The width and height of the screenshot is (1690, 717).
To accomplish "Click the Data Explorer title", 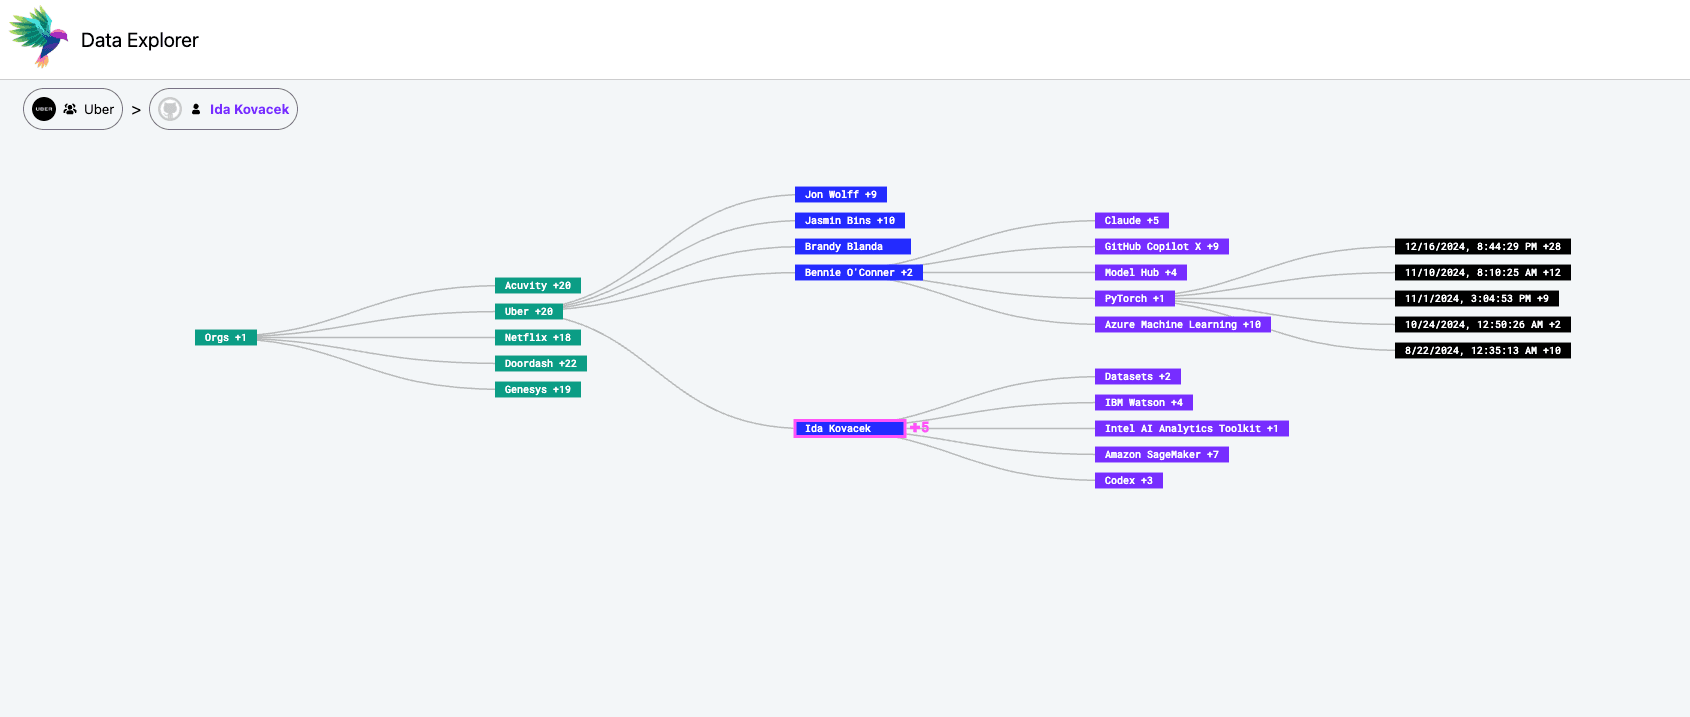I will tap(140, 40).
